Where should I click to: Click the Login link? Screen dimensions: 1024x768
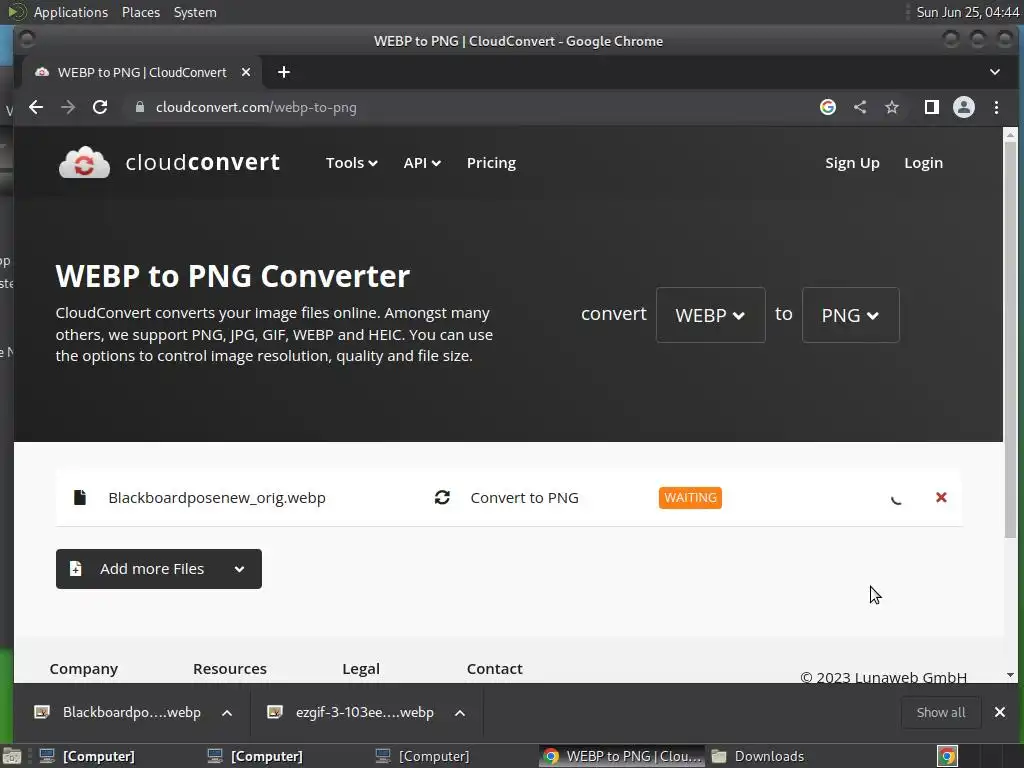pyautogui.click(x=923, y=163)
